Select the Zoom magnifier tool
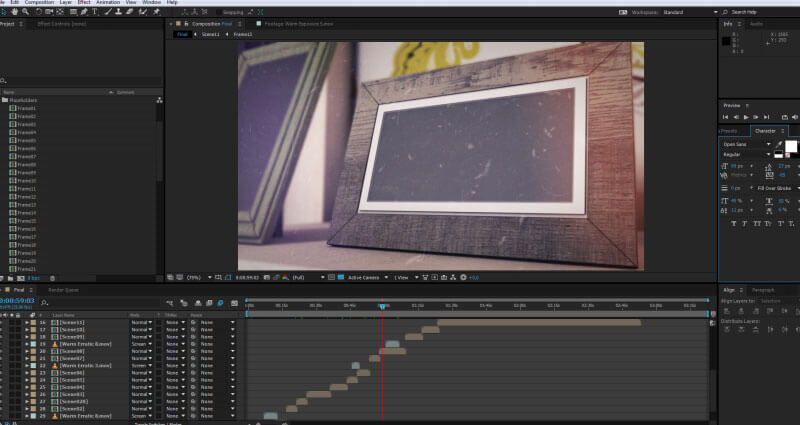The image size is (800, 425). (26, 12)
